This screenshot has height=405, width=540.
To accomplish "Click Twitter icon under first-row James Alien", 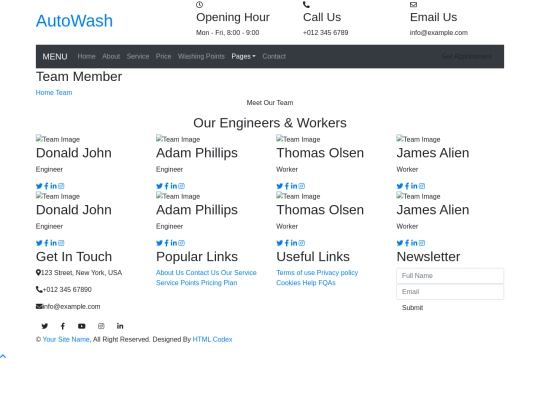I will [x=399, y=186].
